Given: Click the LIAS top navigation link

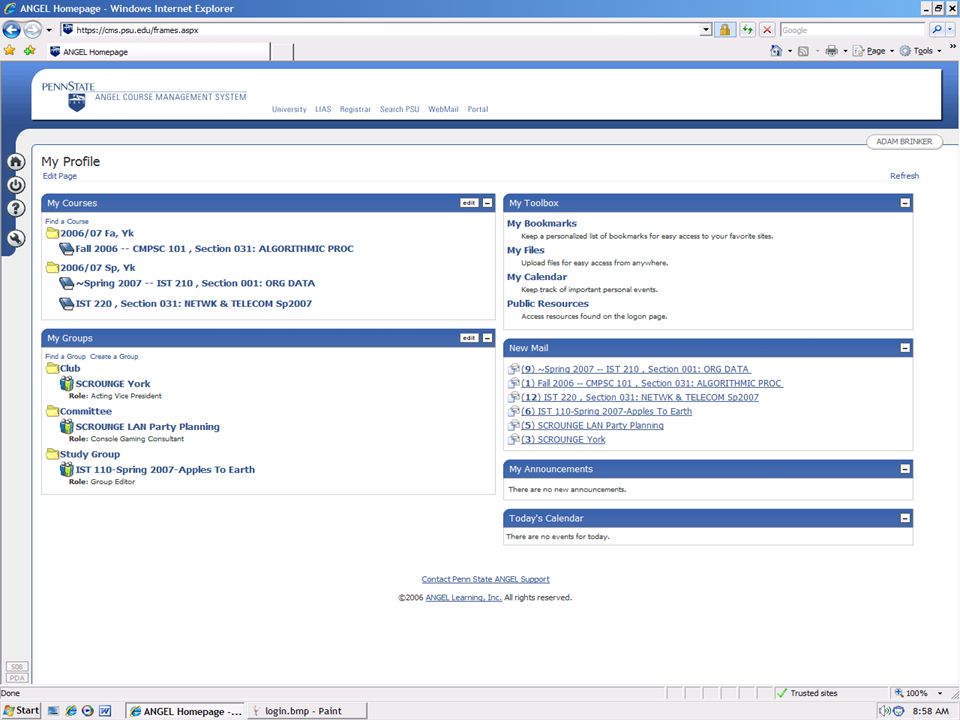Looking at the screenshot, I should pos(323,109).
